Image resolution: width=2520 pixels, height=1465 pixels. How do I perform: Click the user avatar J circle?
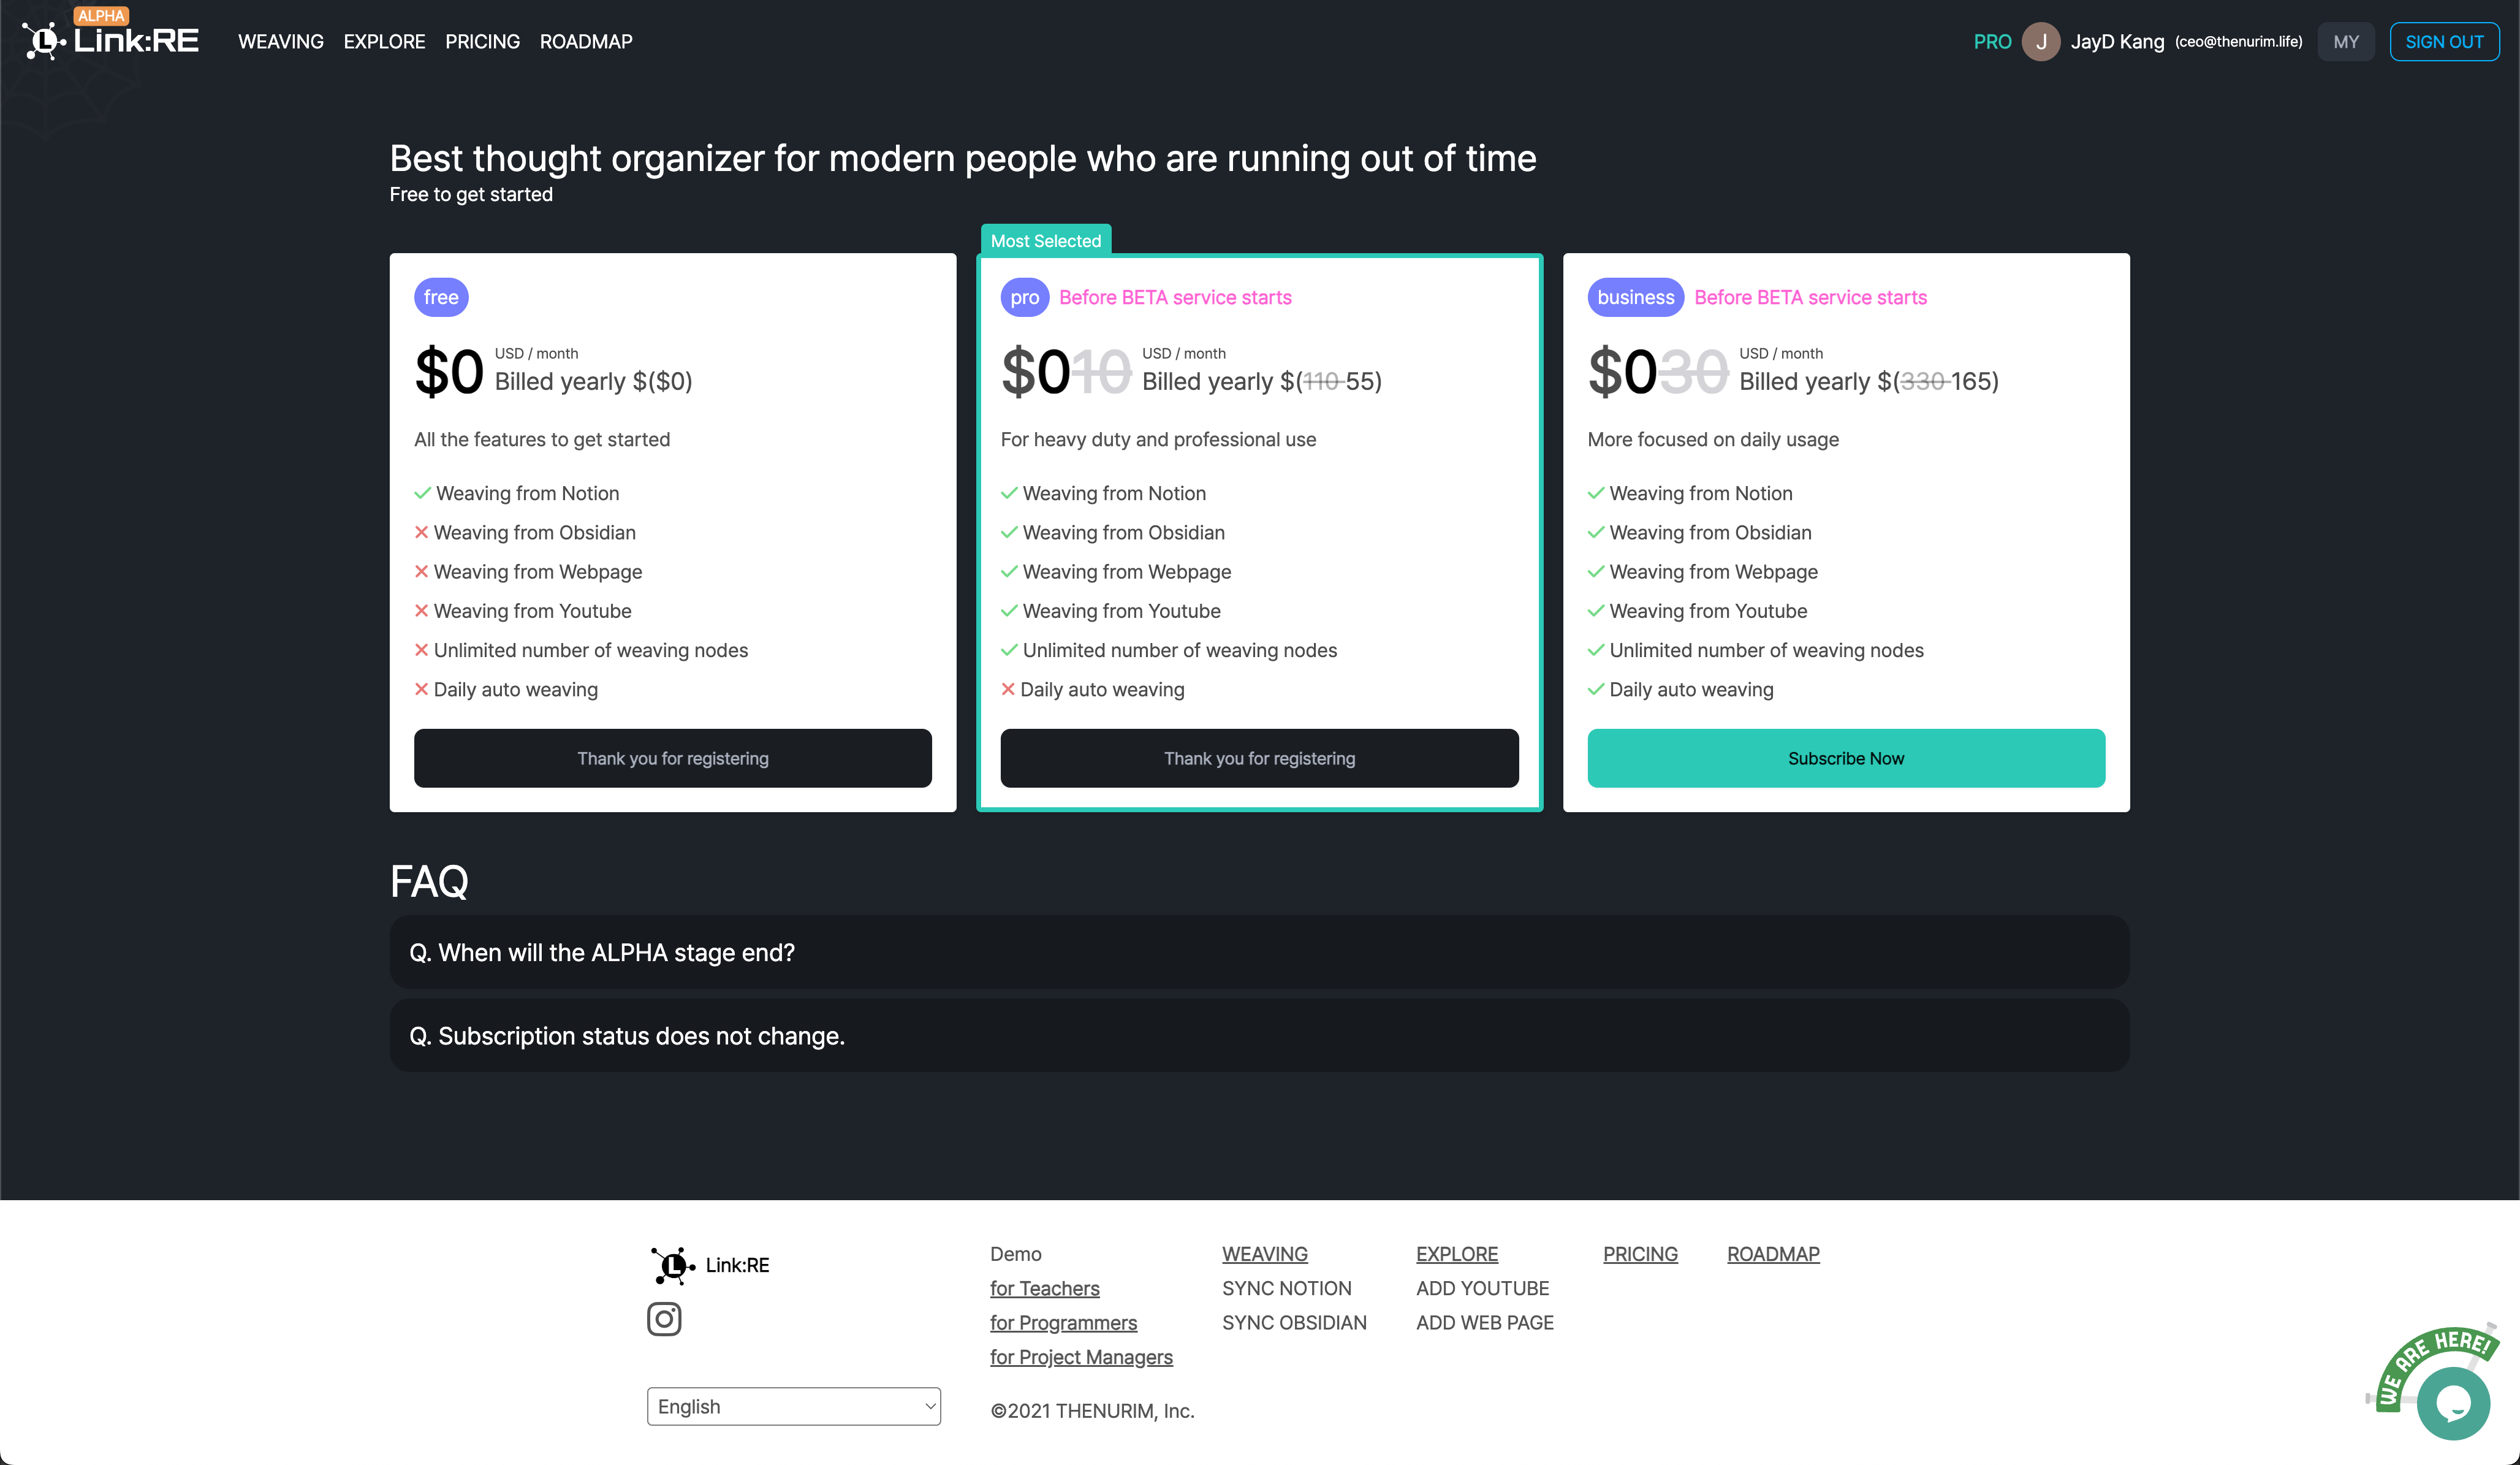[2040, 42]
